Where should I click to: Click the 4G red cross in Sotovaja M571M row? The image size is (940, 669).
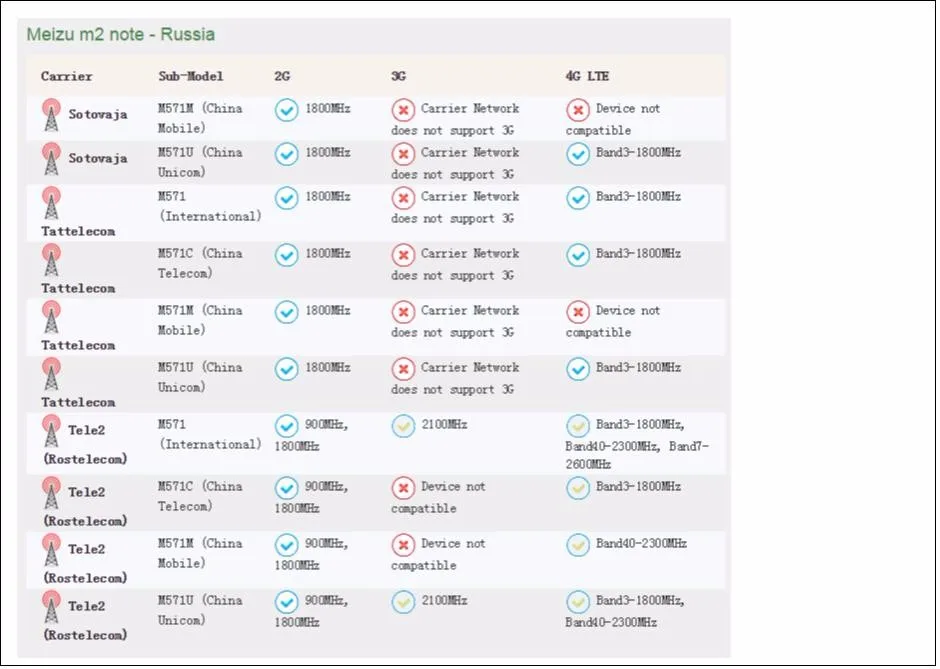(578, 110)
